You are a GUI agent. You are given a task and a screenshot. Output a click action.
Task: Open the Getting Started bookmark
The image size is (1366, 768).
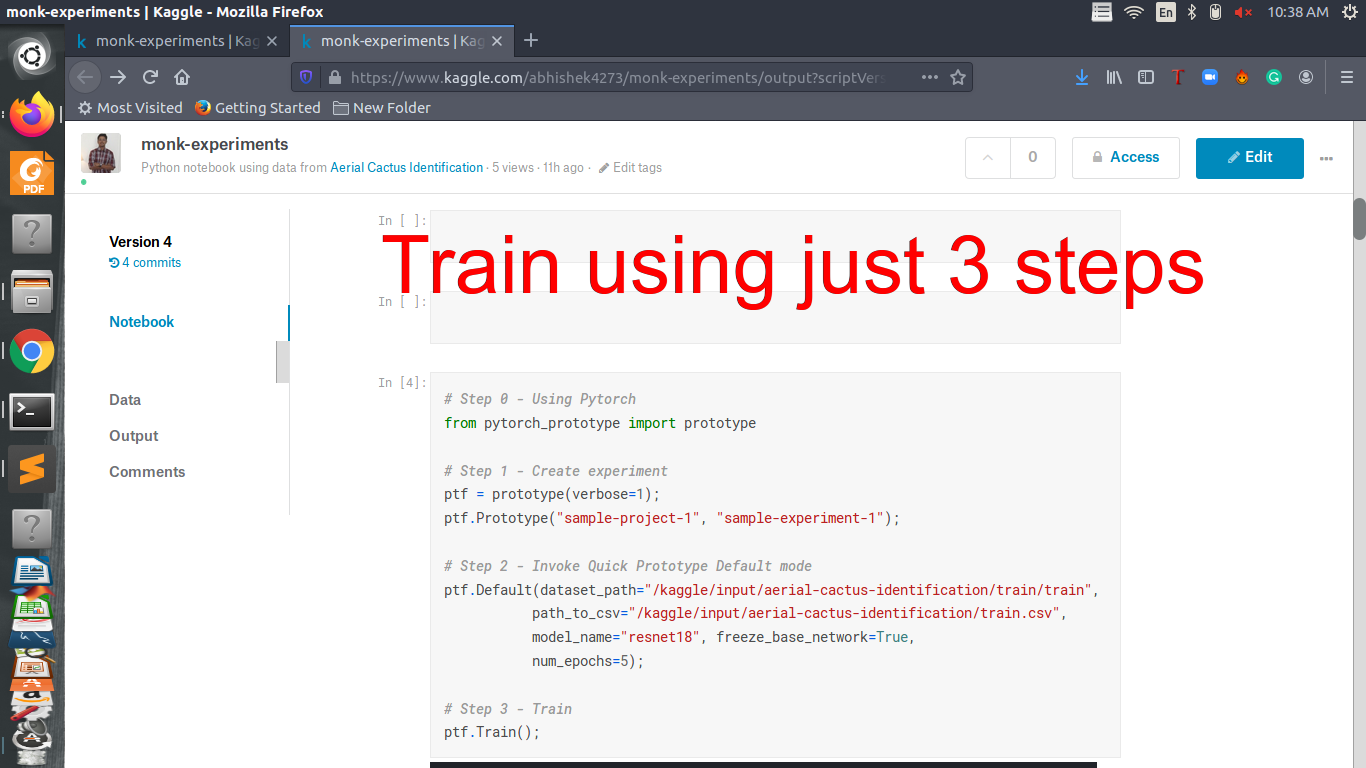tap(258, 107)
